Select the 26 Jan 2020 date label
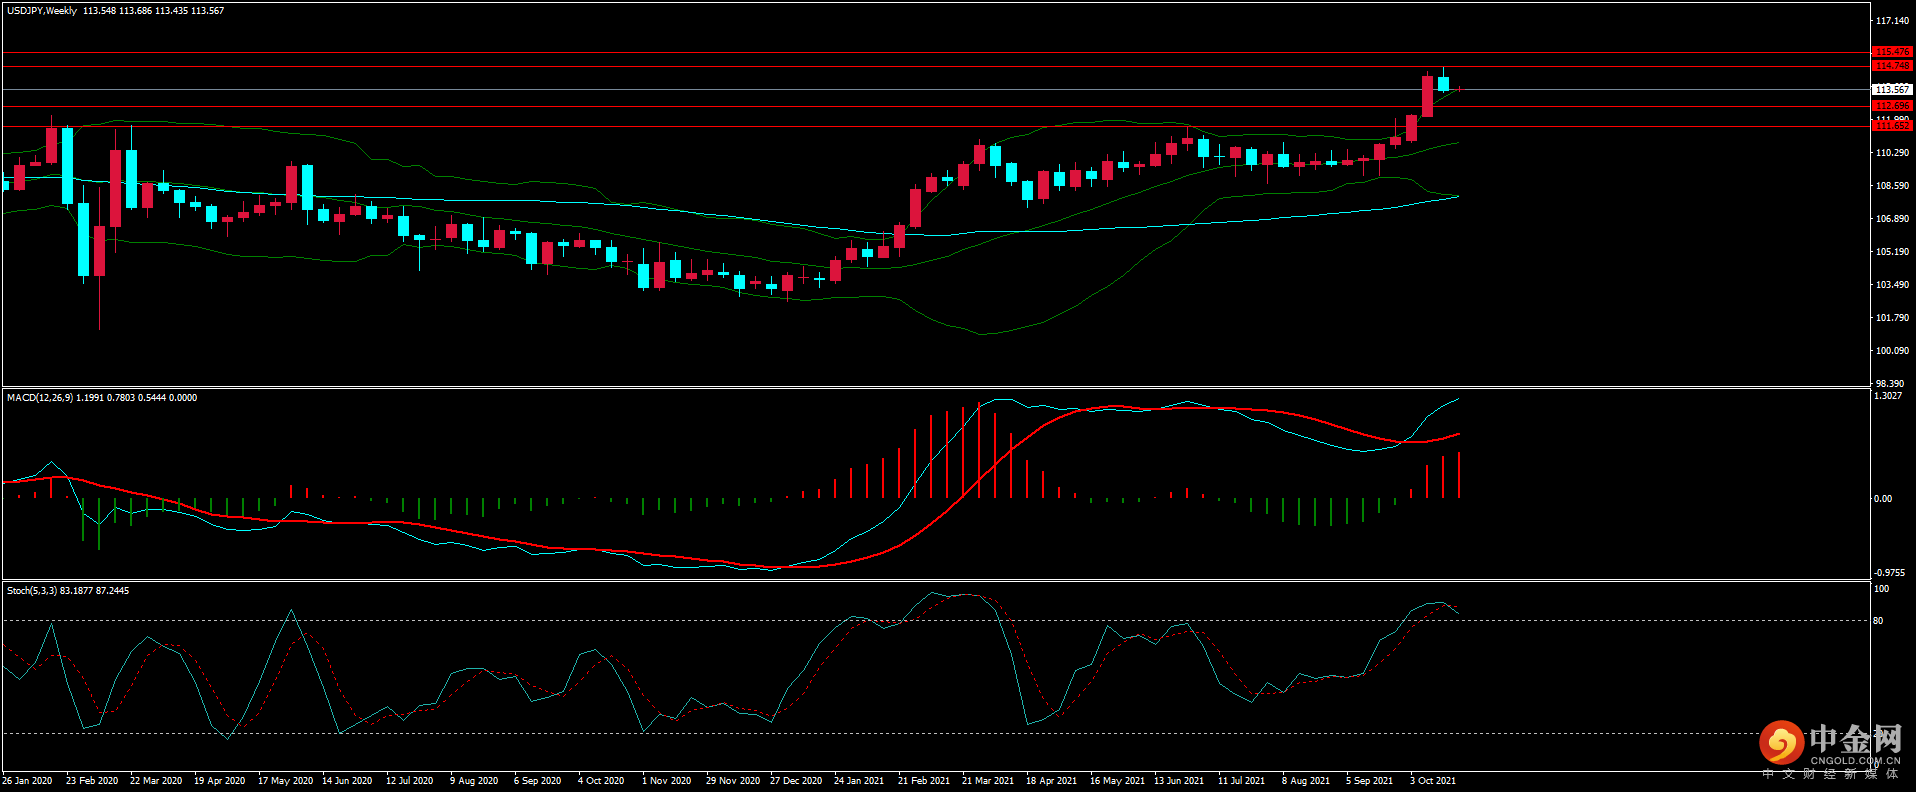 tap(27, 781)
